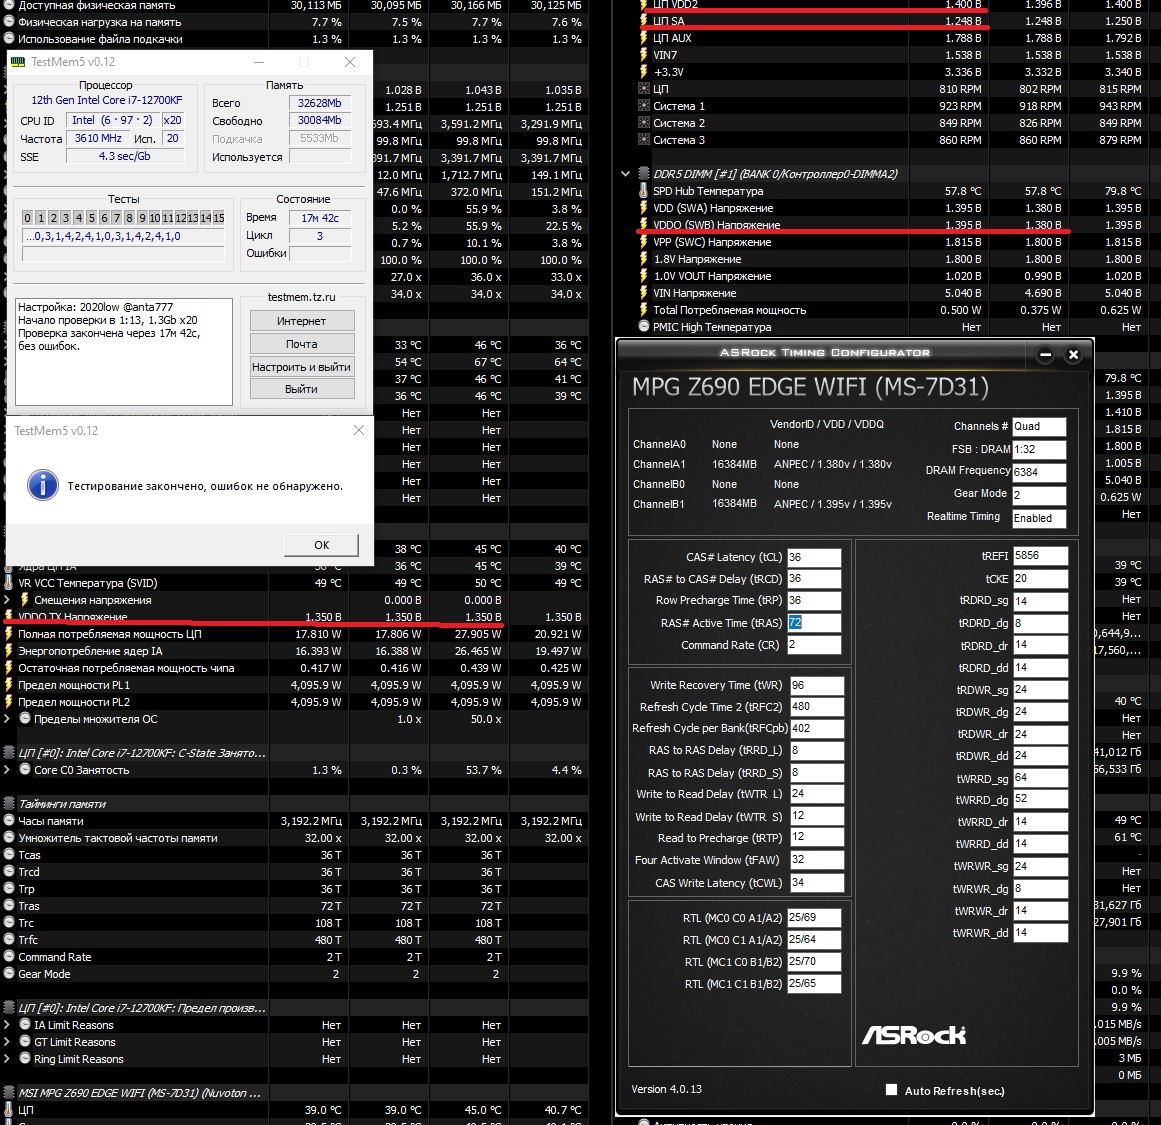Click the Настроить и выйти button
Screen dimensions: 1161x1125
(302, 367)
